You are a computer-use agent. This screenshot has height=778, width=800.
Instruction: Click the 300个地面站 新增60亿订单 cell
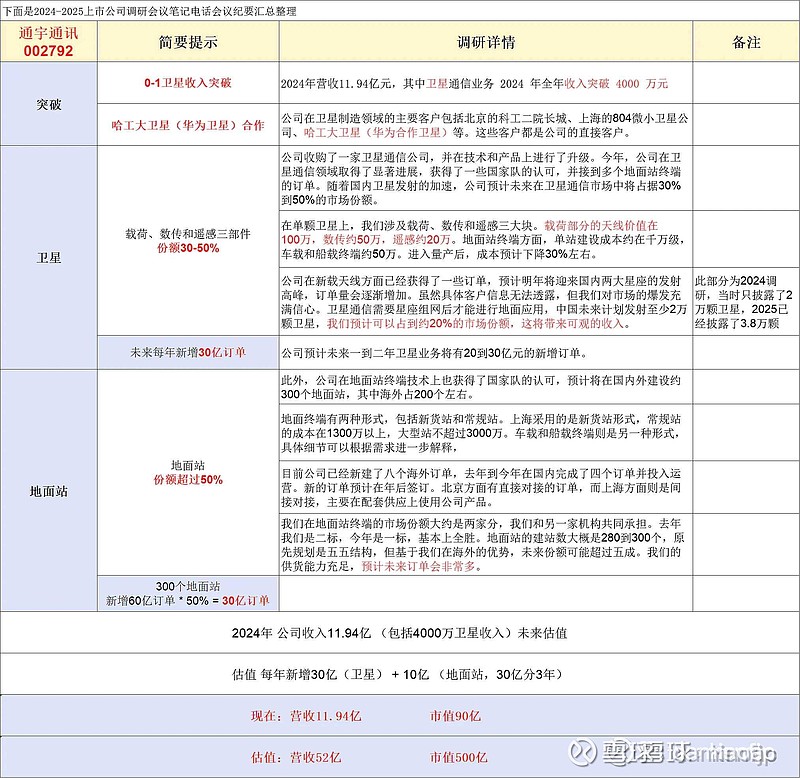(188, 593)
